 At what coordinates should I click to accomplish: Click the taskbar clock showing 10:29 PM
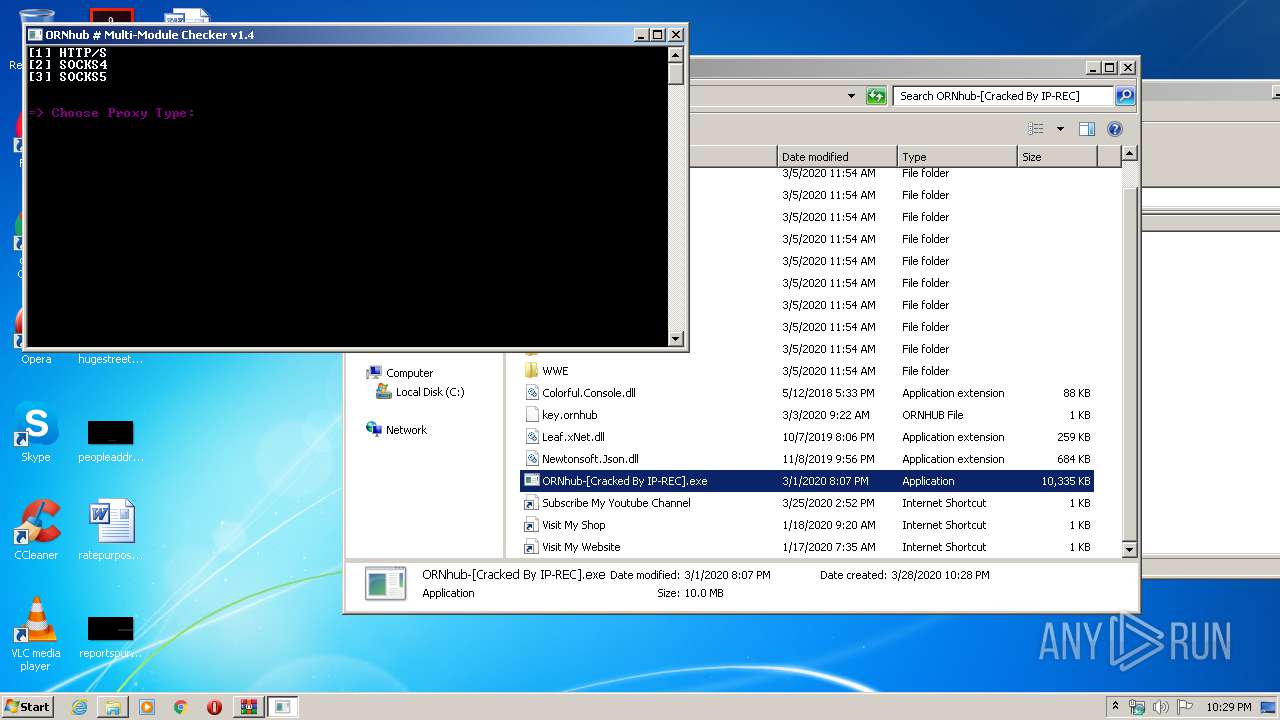tap(1228, 707)
